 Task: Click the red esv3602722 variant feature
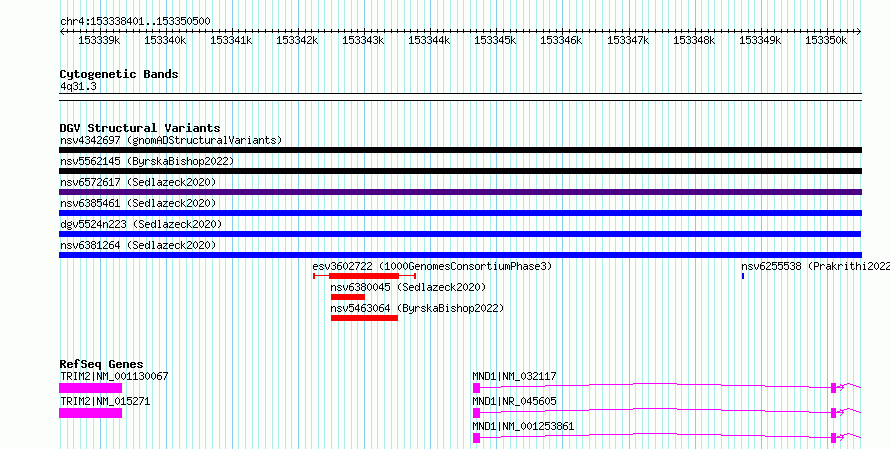click(364, 276)
